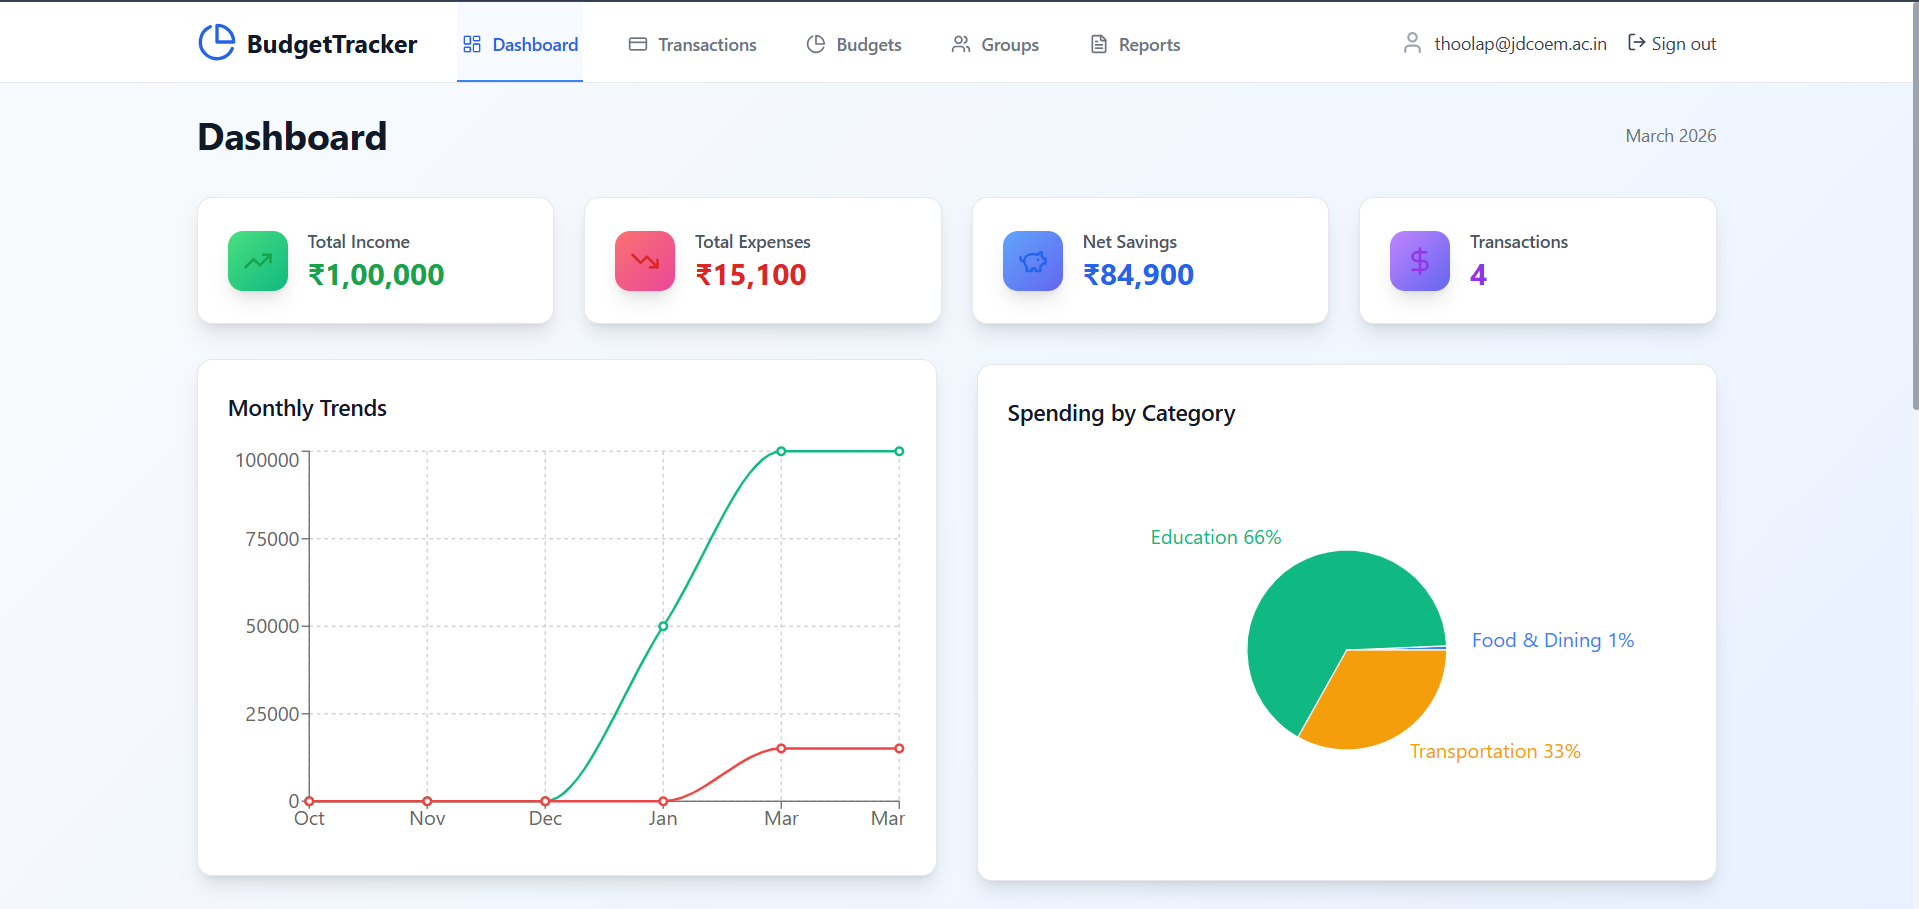Click the green Total Income trend icon
The height and width of the screenshot is (909, 1919).
pos(257,260)
